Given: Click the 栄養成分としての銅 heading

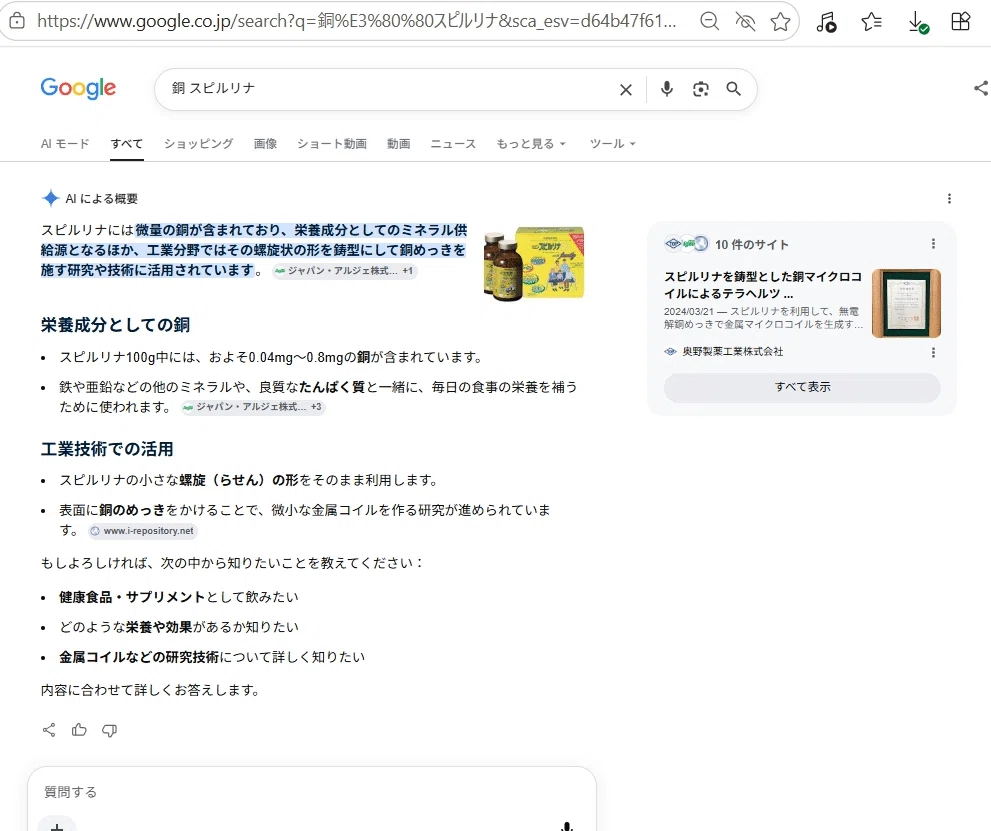Looking at the screenshot, I should coord(115,325).
